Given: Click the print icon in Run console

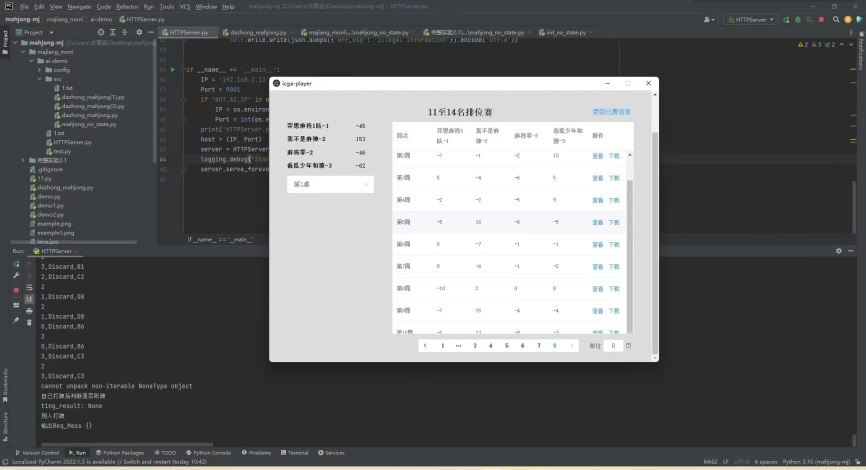Looking at the screenshot, I should [x=29, y=311].
